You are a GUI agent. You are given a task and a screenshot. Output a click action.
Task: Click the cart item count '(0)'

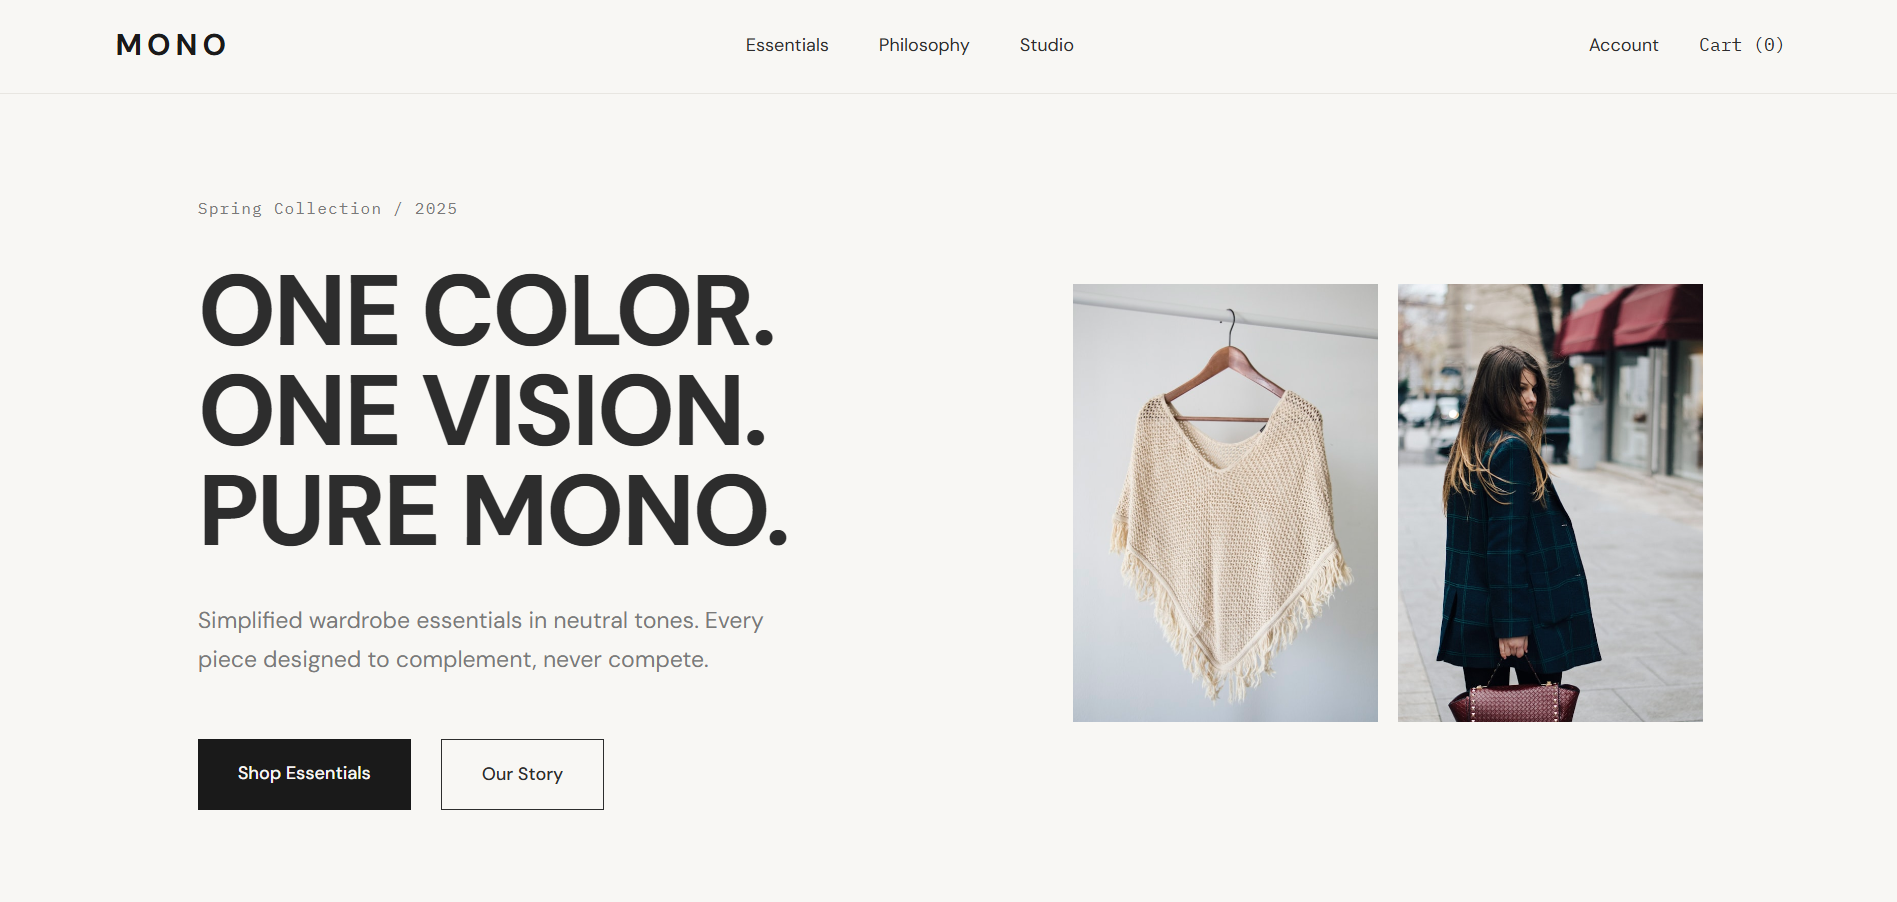(x=1769, y=45)
